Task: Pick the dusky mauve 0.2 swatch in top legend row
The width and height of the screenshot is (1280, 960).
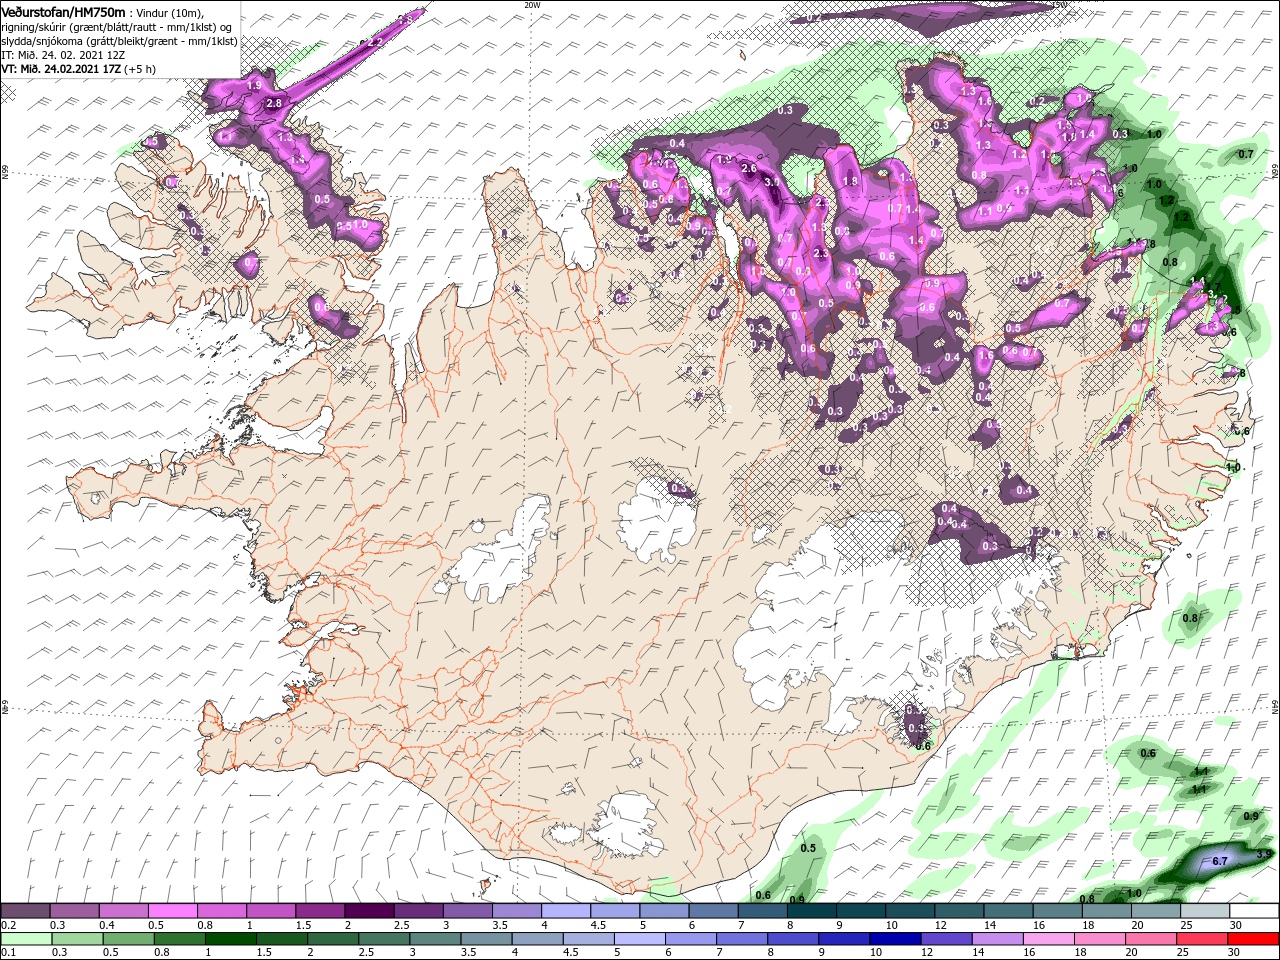Action: (25, 911)
